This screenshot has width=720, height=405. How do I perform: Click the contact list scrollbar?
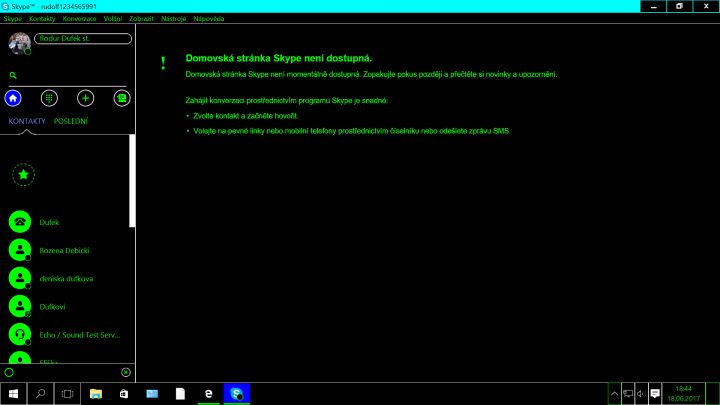[132, 180]
